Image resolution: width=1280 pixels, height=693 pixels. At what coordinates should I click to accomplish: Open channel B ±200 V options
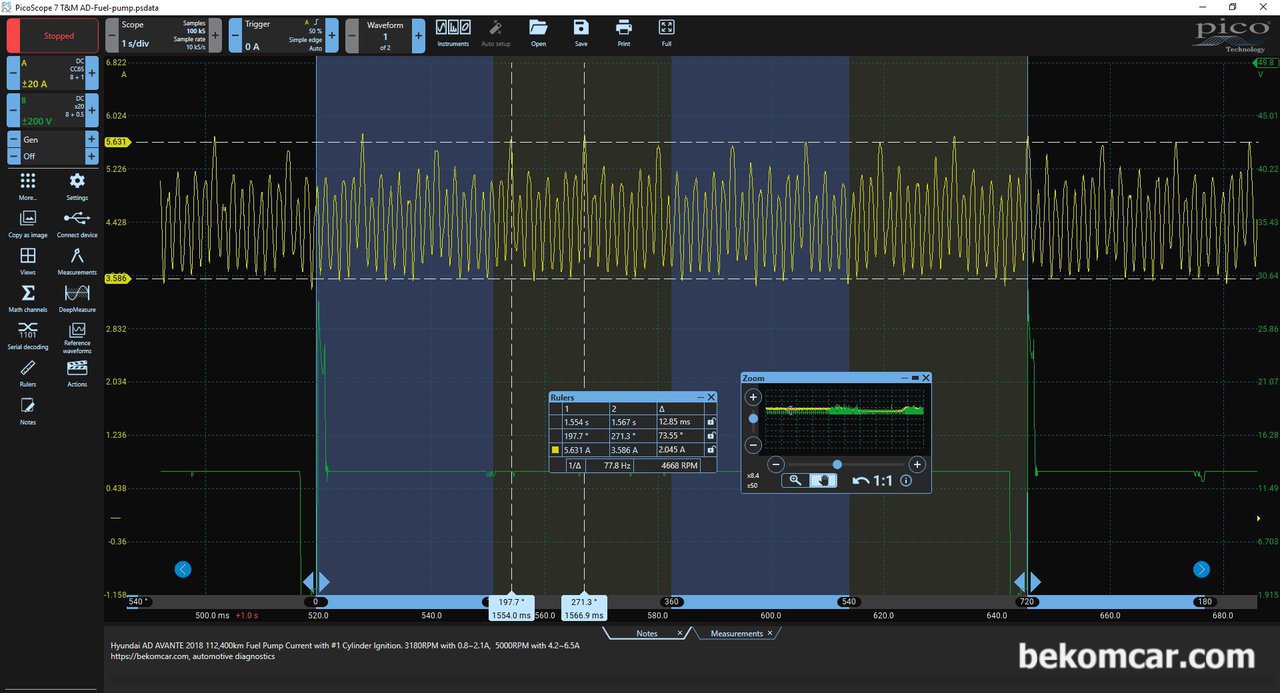pyautogui.click(x=52, y=110)
